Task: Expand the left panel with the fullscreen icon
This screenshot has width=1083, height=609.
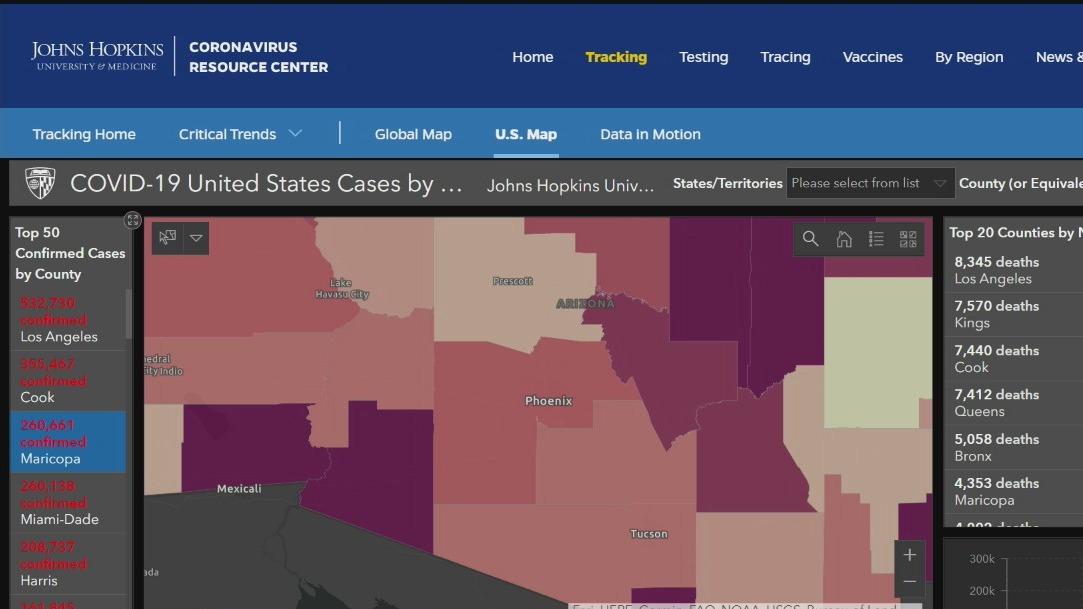Action: (133, 220)
